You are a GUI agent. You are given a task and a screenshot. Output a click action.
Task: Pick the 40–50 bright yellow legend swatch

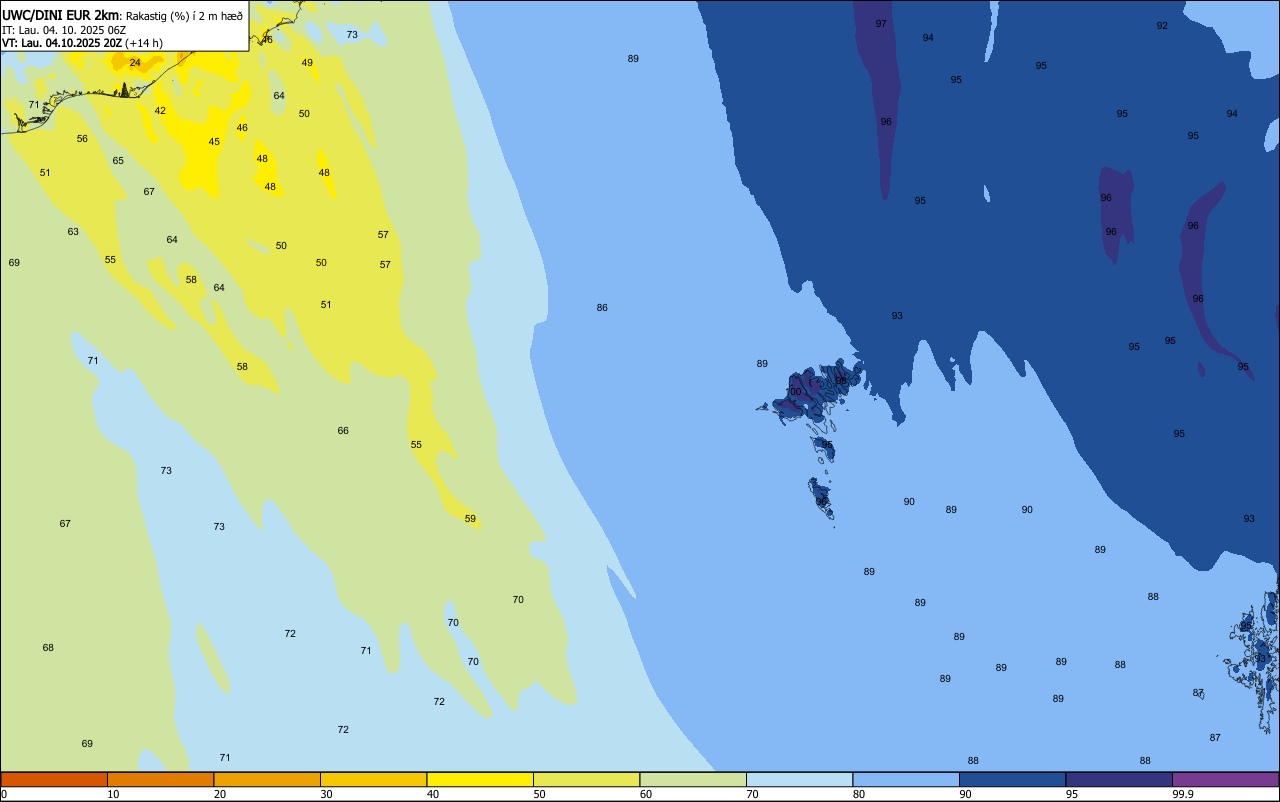coord(480,779)
